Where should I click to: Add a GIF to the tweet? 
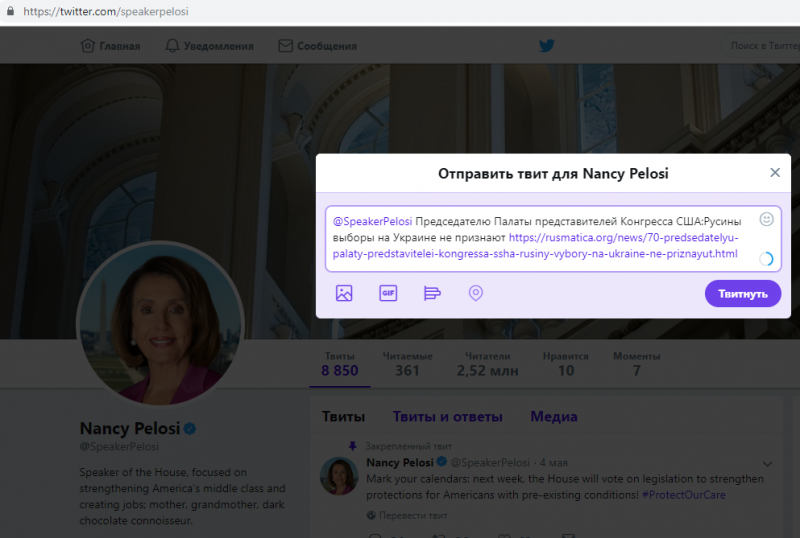tap(388, 293)
